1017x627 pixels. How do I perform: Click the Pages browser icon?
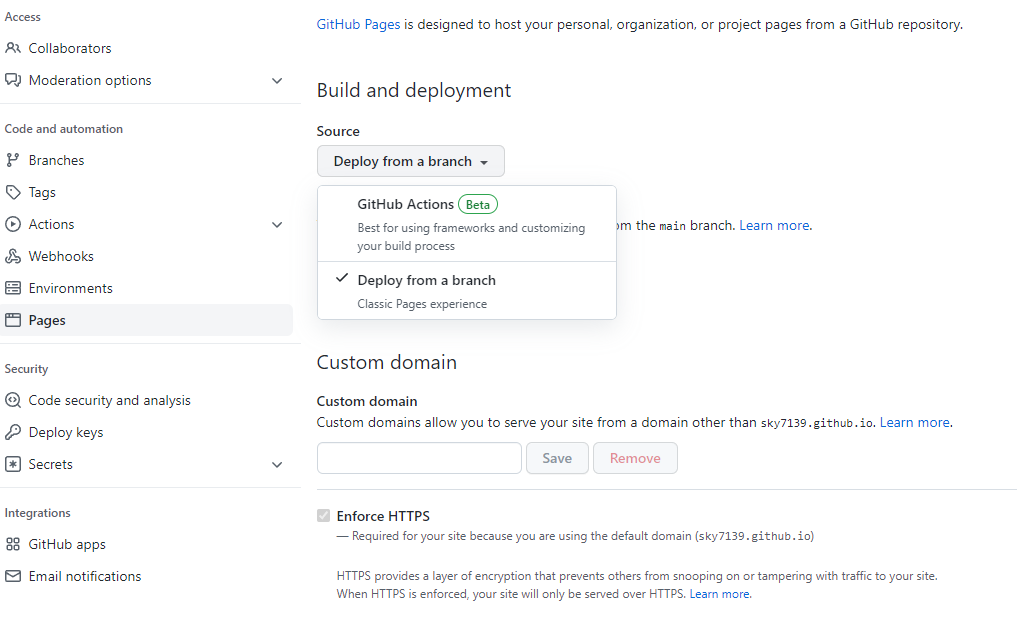[x=13, y=320]
